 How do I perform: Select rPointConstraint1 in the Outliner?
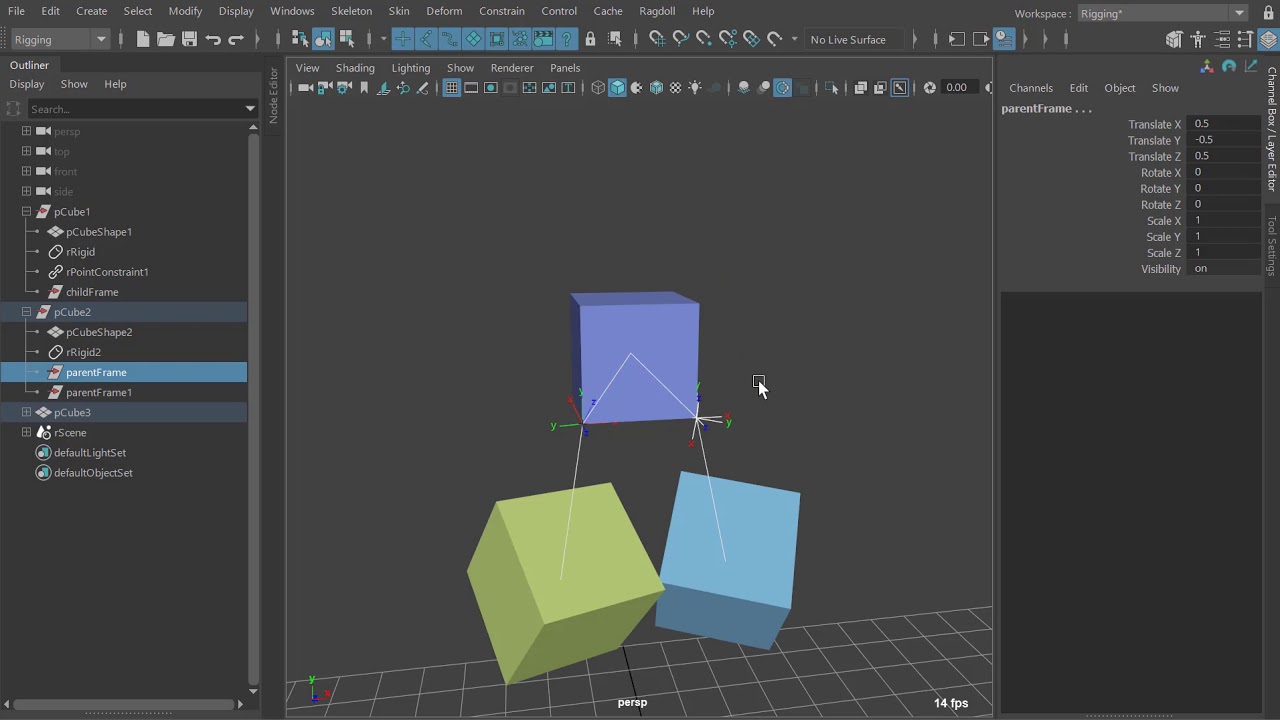pyautogui.click(x=107, y=272)
